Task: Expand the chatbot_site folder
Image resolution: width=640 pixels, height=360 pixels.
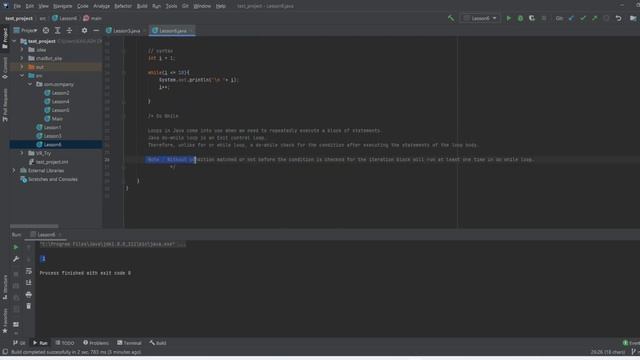Action: pyautogui.click(x=22, y=58)
